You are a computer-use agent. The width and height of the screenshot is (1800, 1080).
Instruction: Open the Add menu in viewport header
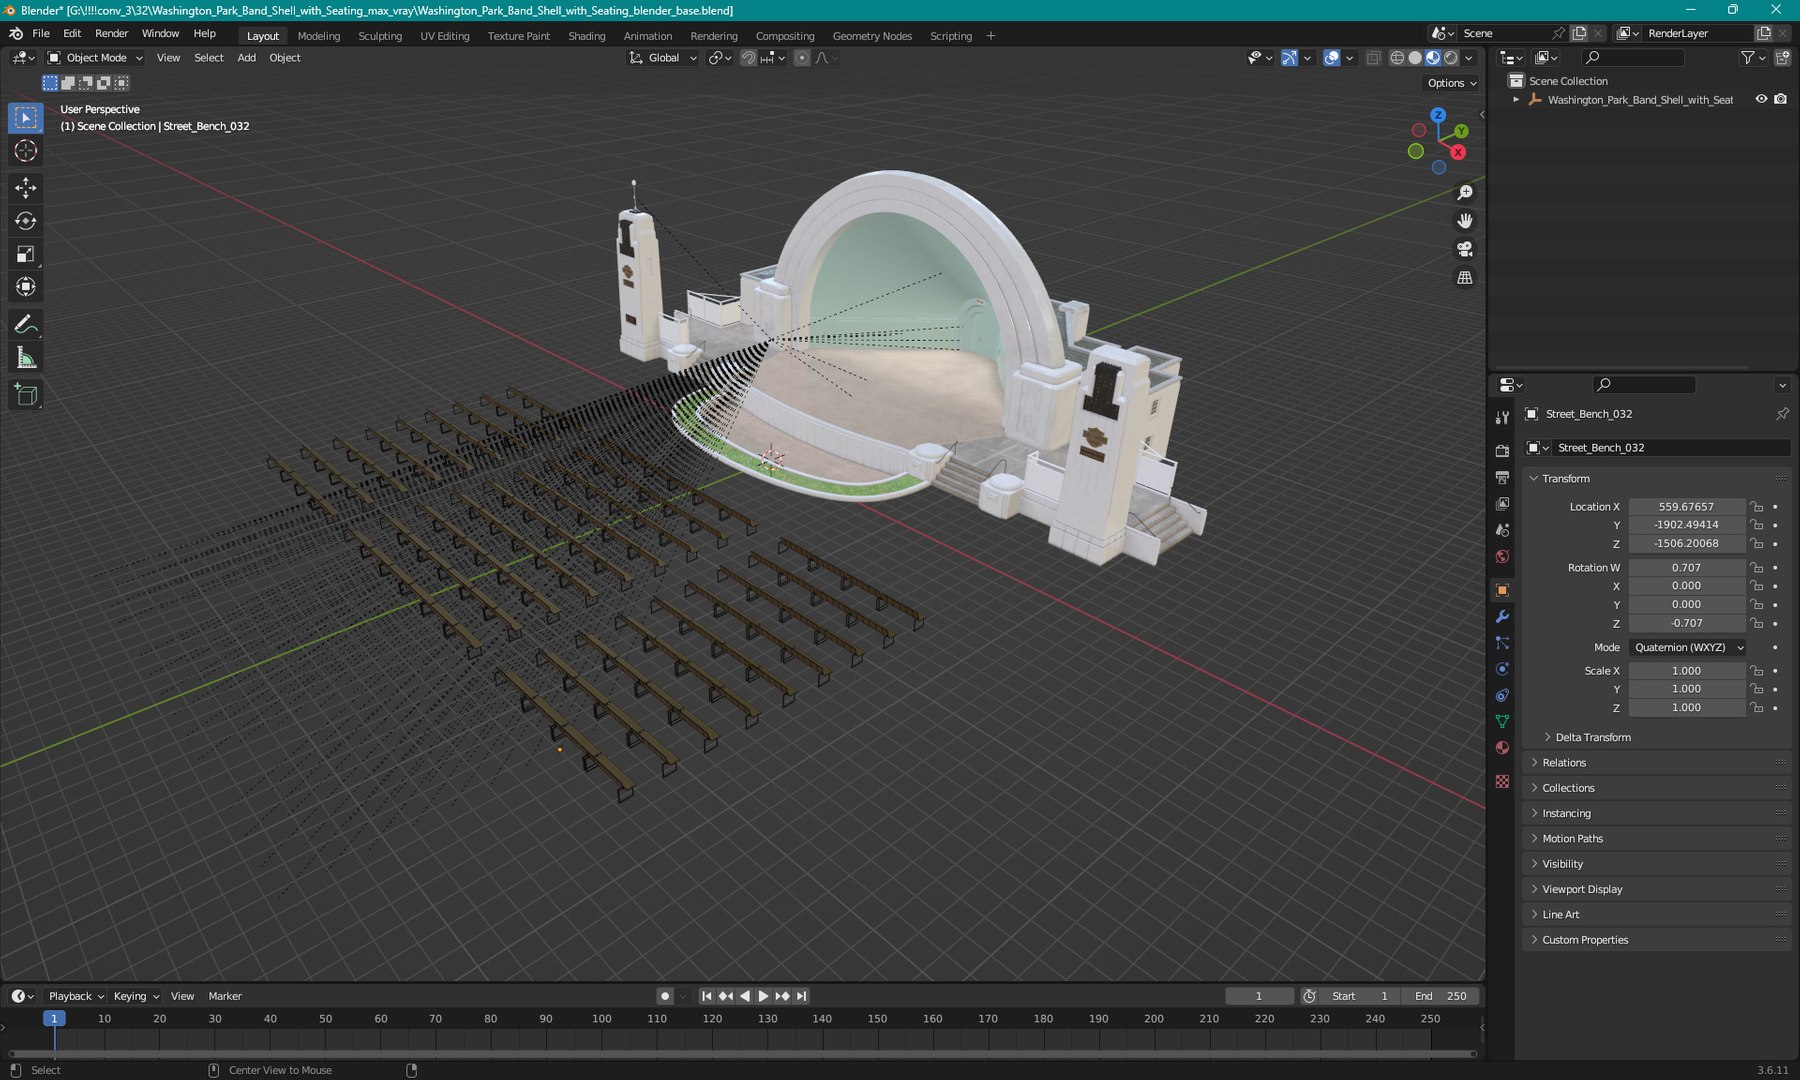pyautogui.click(x=246, y=58)
